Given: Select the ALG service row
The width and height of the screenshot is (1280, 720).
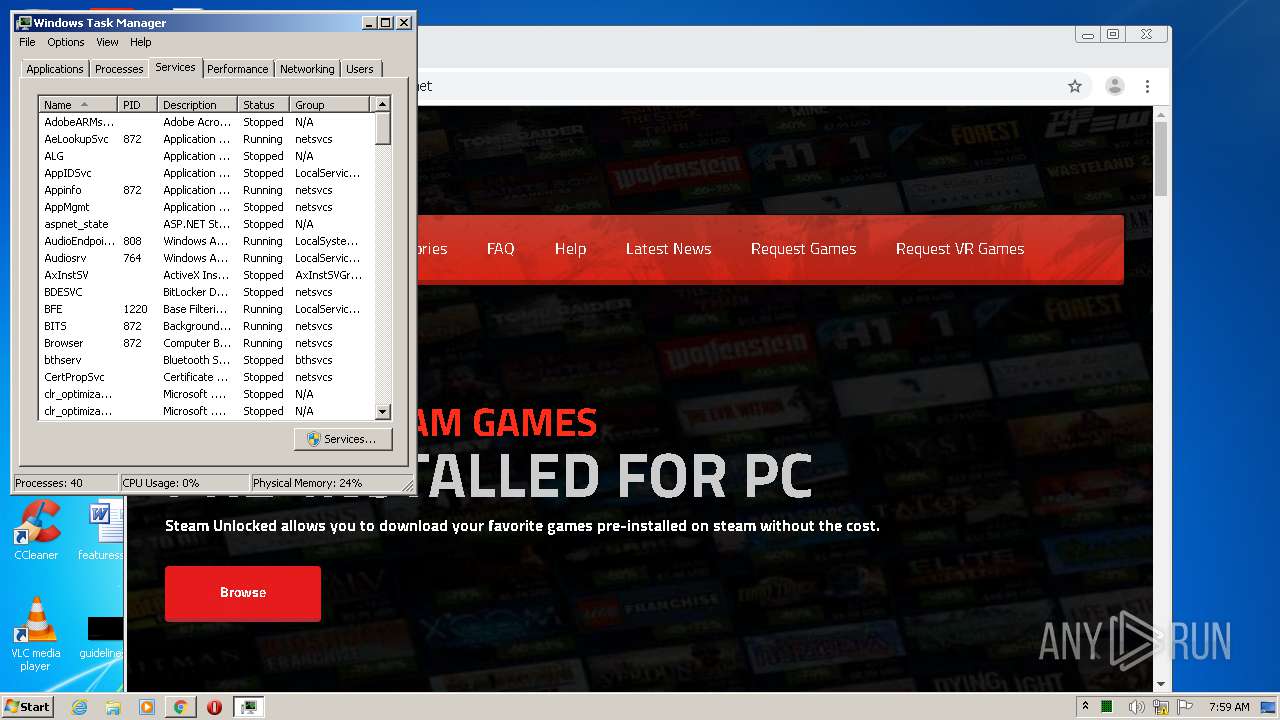Looking at the screenshot, I should tap(206, 156).
